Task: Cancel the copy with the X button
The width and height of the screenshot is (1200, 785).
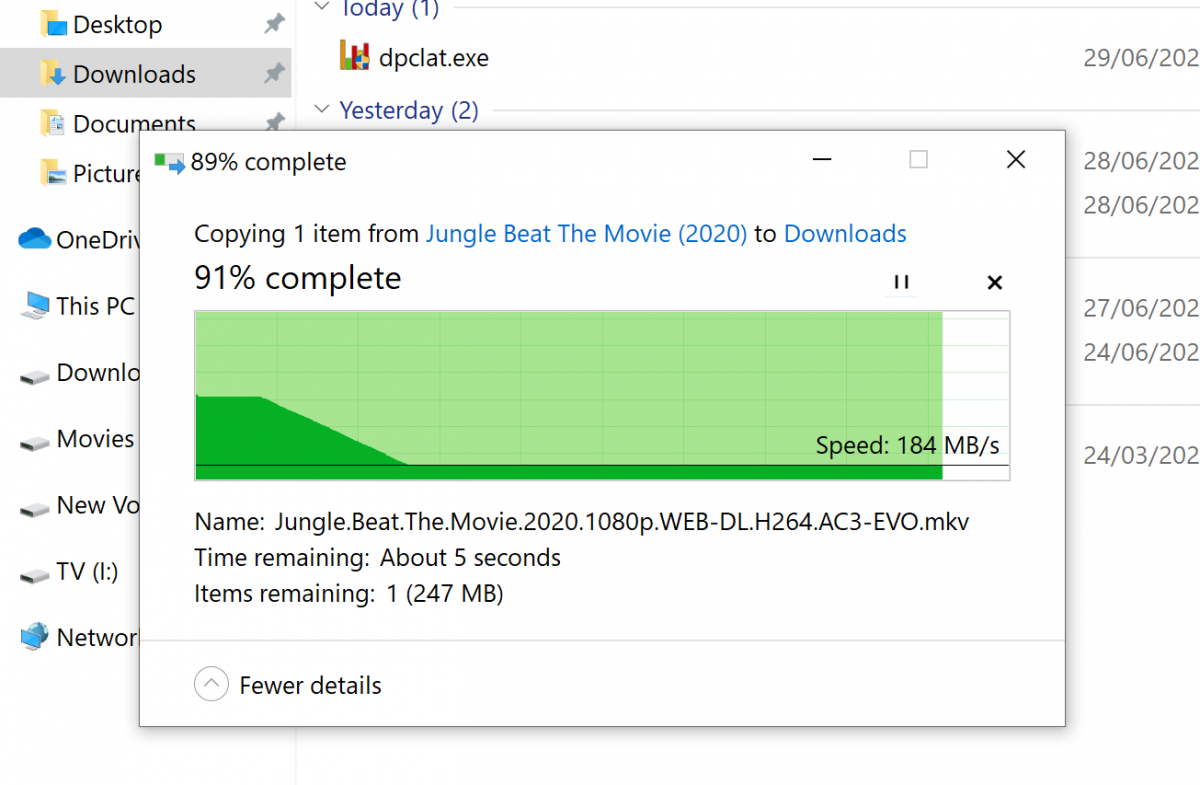Action: point(994,282)
